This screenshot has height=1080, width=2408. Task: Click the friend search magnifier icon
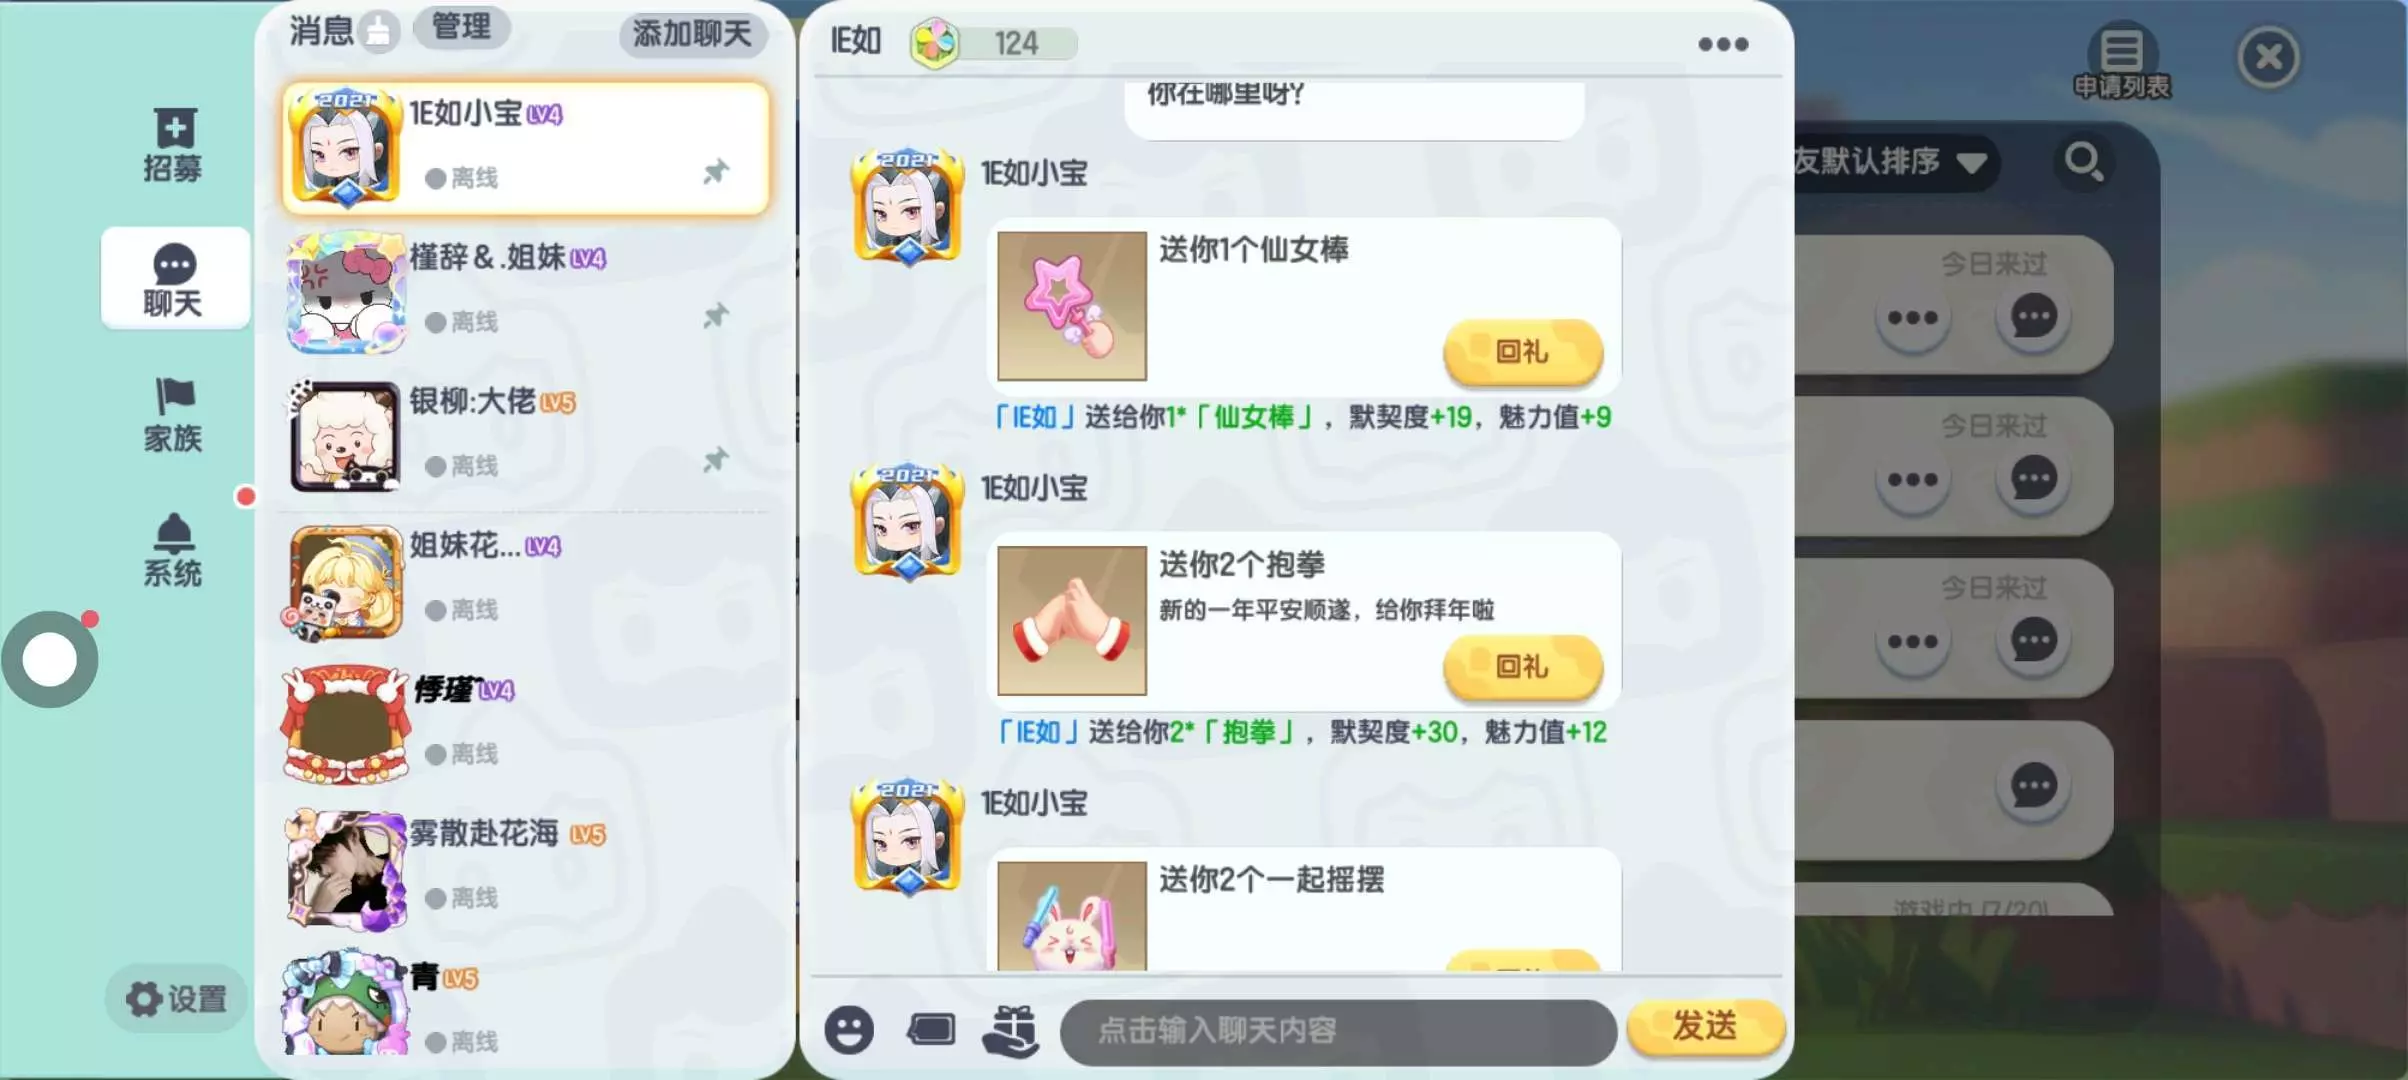(x=2084, y=162)
